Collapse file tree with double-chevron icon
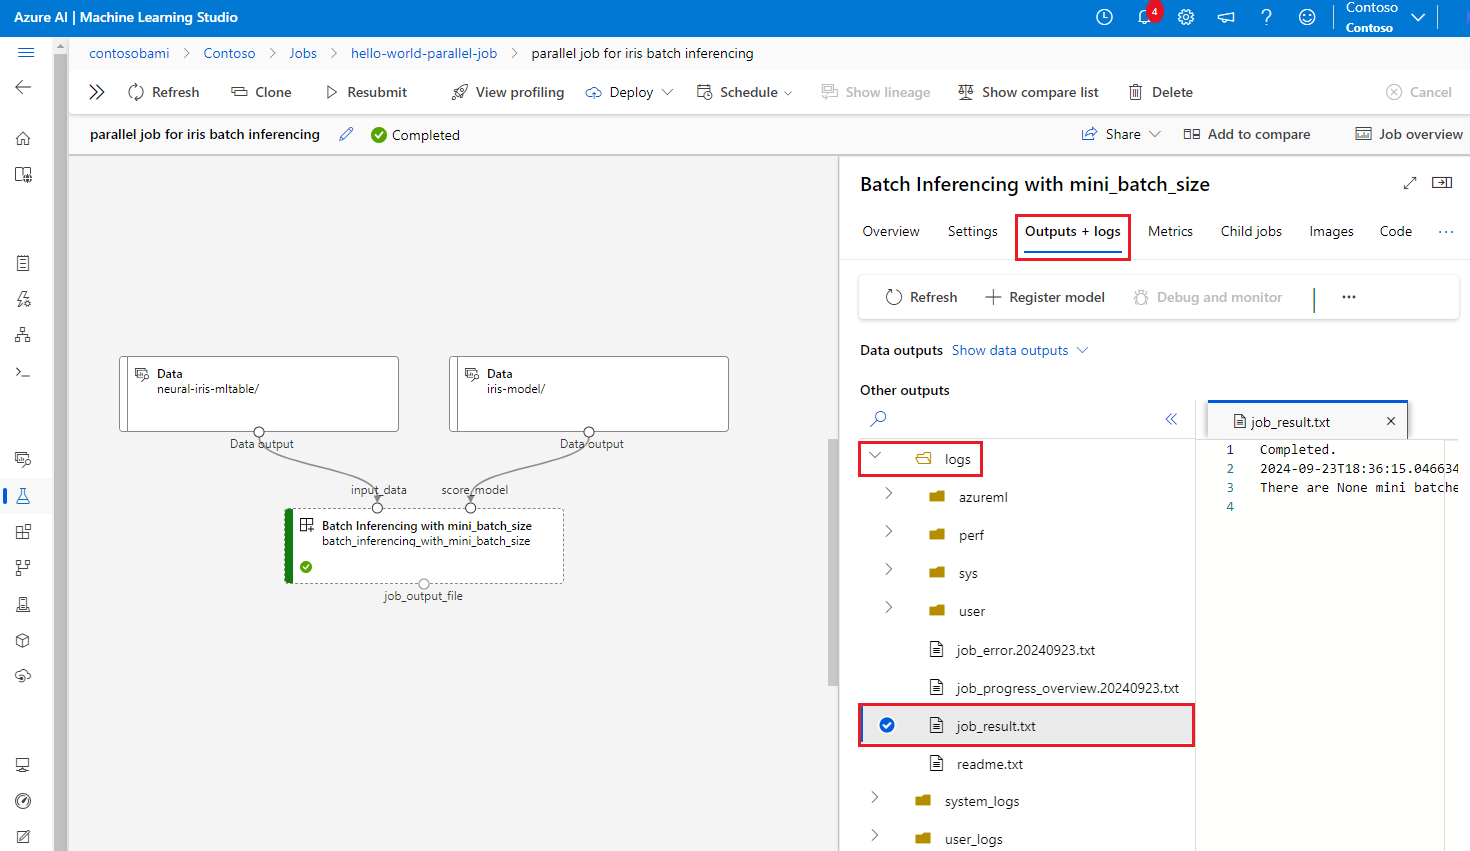The width and height of the screenshot is (1470, 851). click(x=1171, y=419)
